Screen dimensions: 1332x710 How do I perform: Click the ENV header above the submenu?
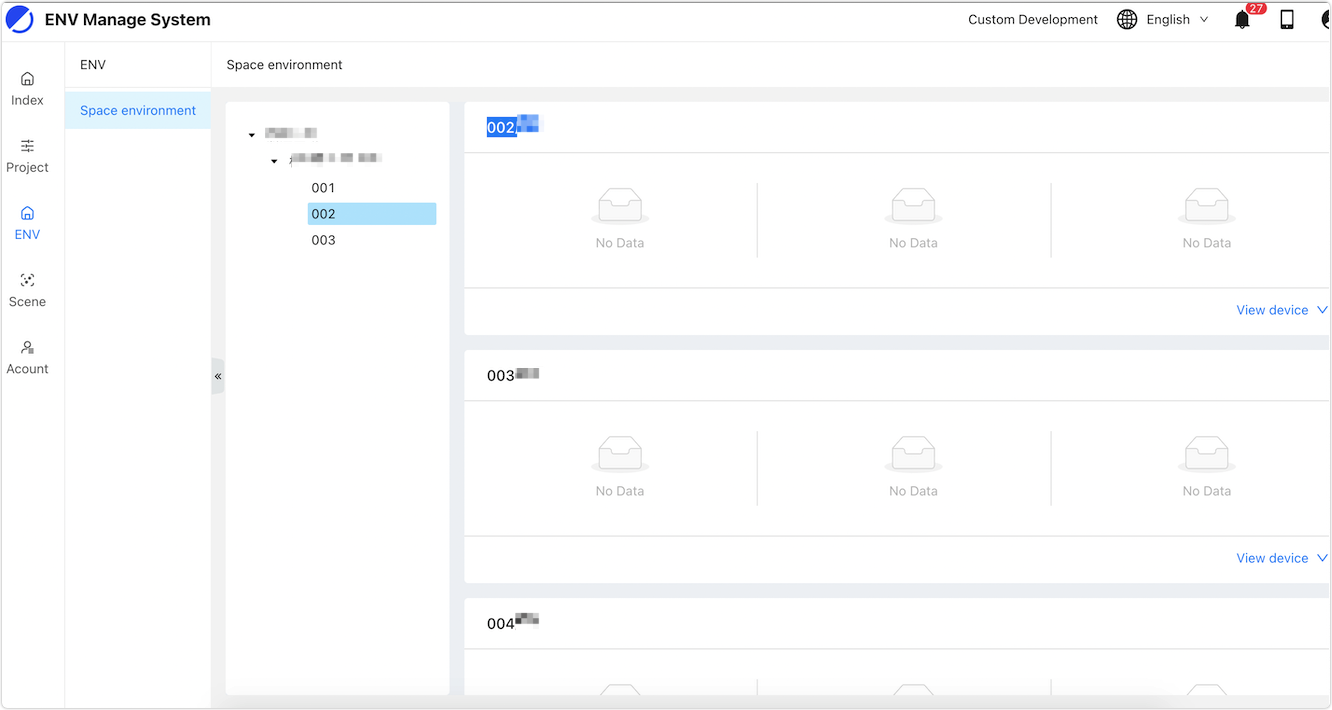coord(93,65)
